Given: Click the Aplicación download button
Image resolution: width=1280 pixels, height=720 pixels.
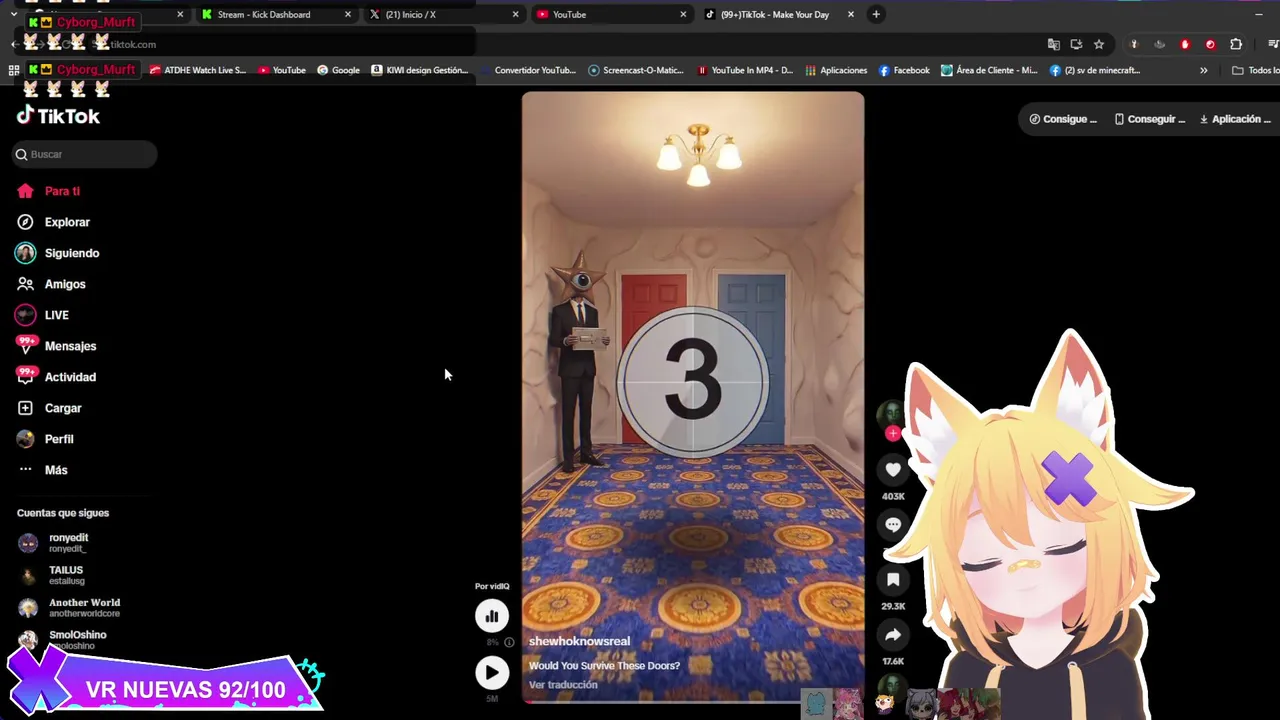Looking at the screenshot, I should (1235, 119).
